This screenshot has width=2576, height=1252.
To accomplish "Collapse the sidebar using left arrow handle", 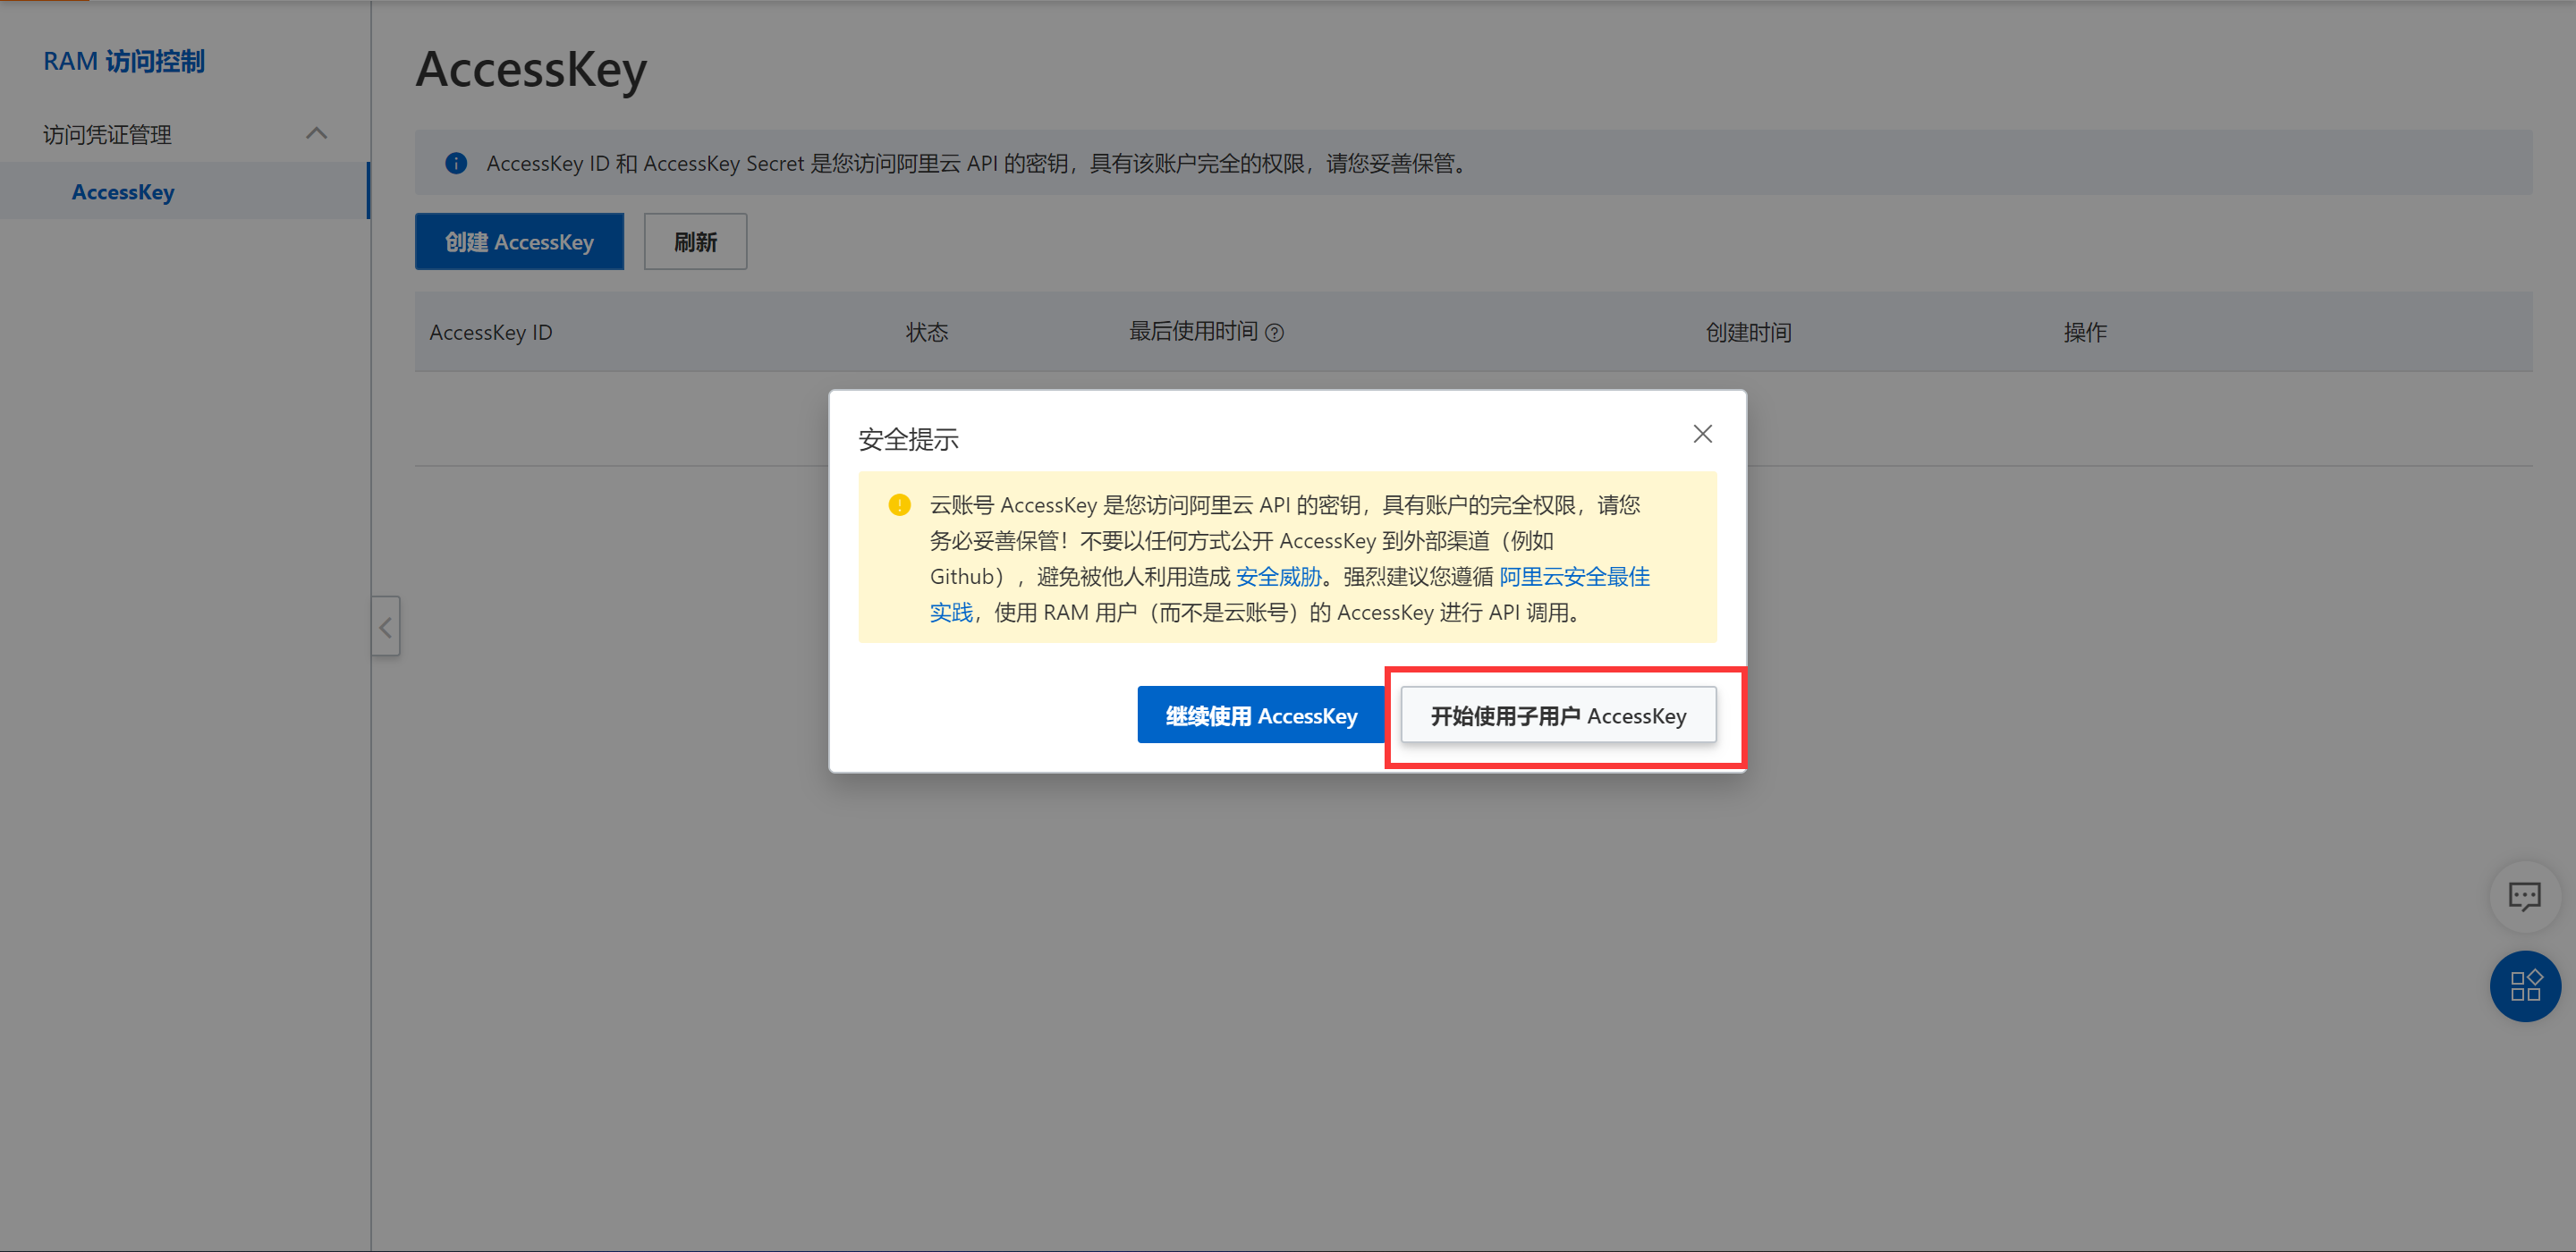I will click(x=385, y=627).
